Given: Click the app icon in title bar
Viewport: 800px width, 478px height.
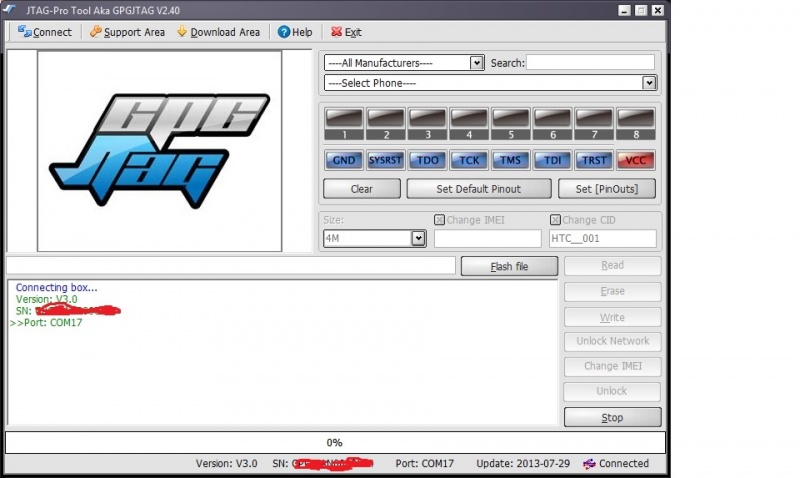Looking at the screenshot, I should (x=9, y=10).
